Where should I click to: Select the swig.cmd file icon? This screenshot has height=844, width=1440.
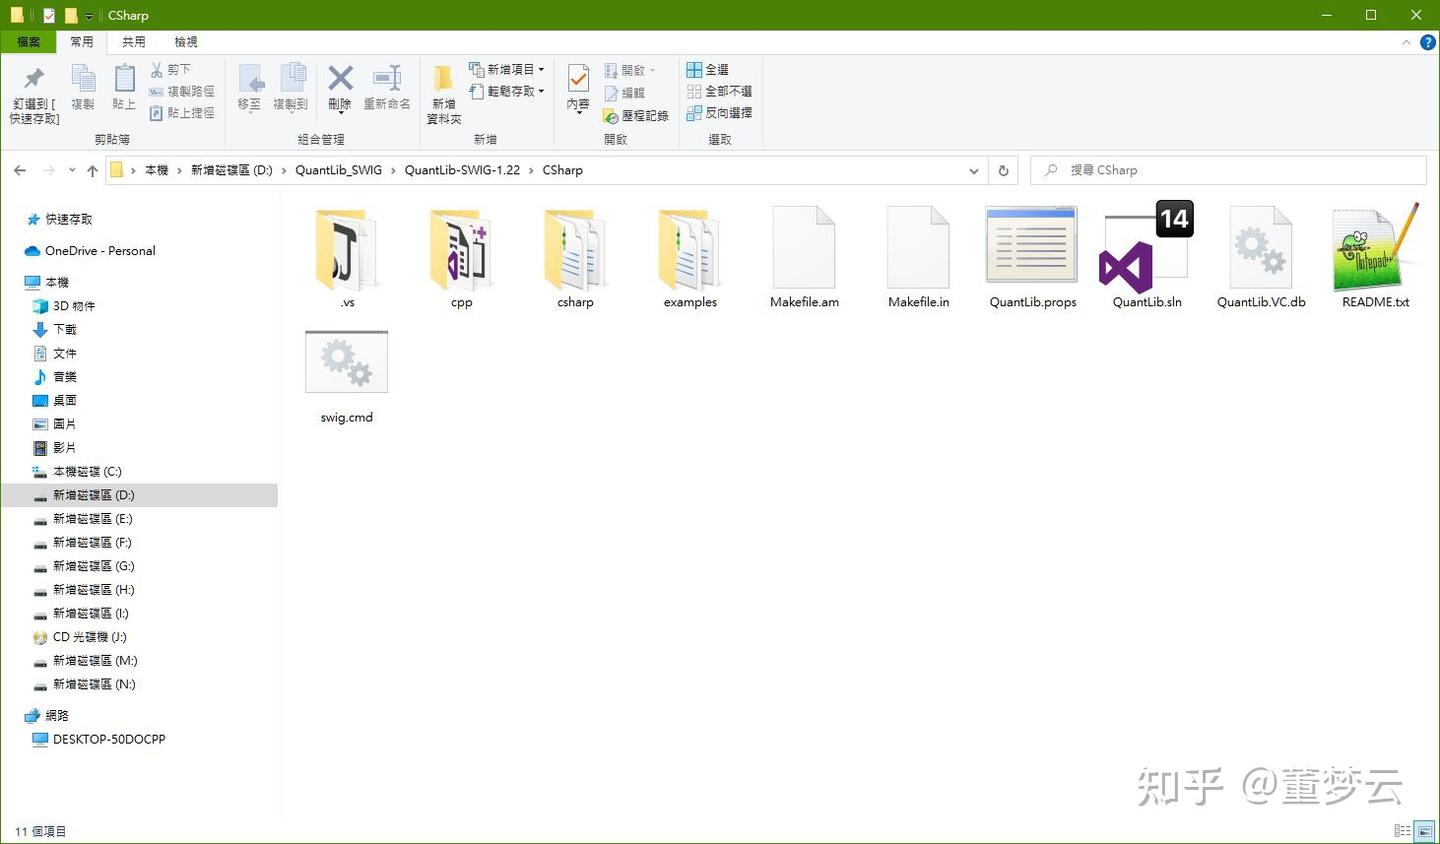point(346,362)
